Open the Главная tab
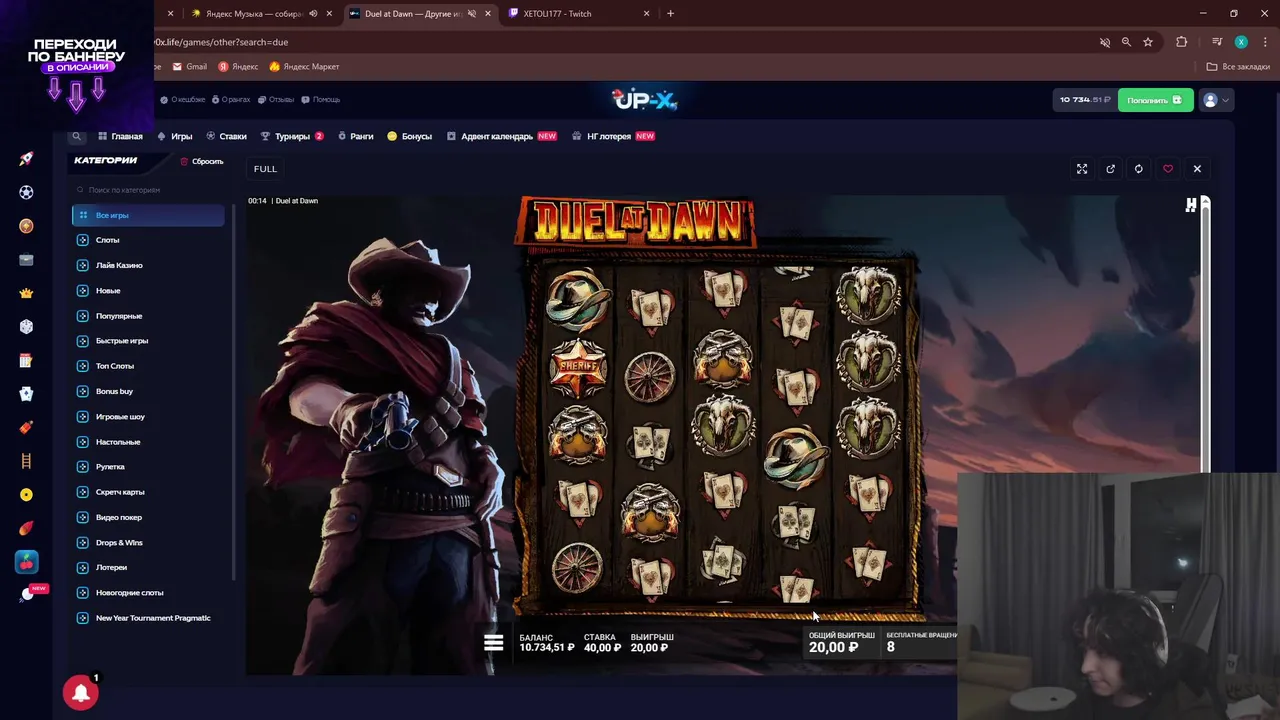Viewport: 1280px width, 720px height. click(120, 136)
